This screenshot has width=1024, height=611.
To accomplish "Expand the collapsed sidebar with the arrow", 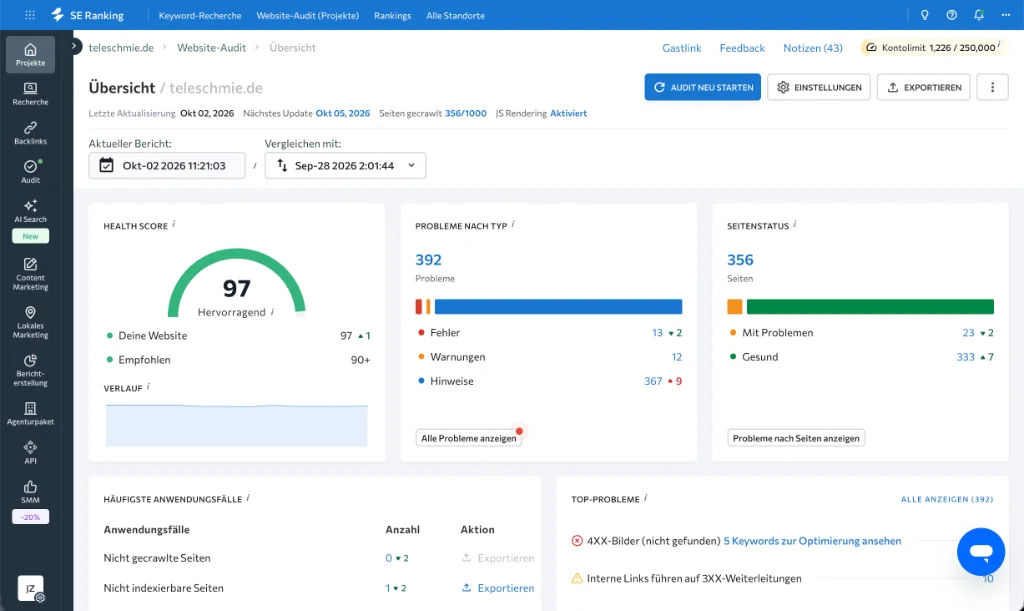I will (x=74, y=46).
